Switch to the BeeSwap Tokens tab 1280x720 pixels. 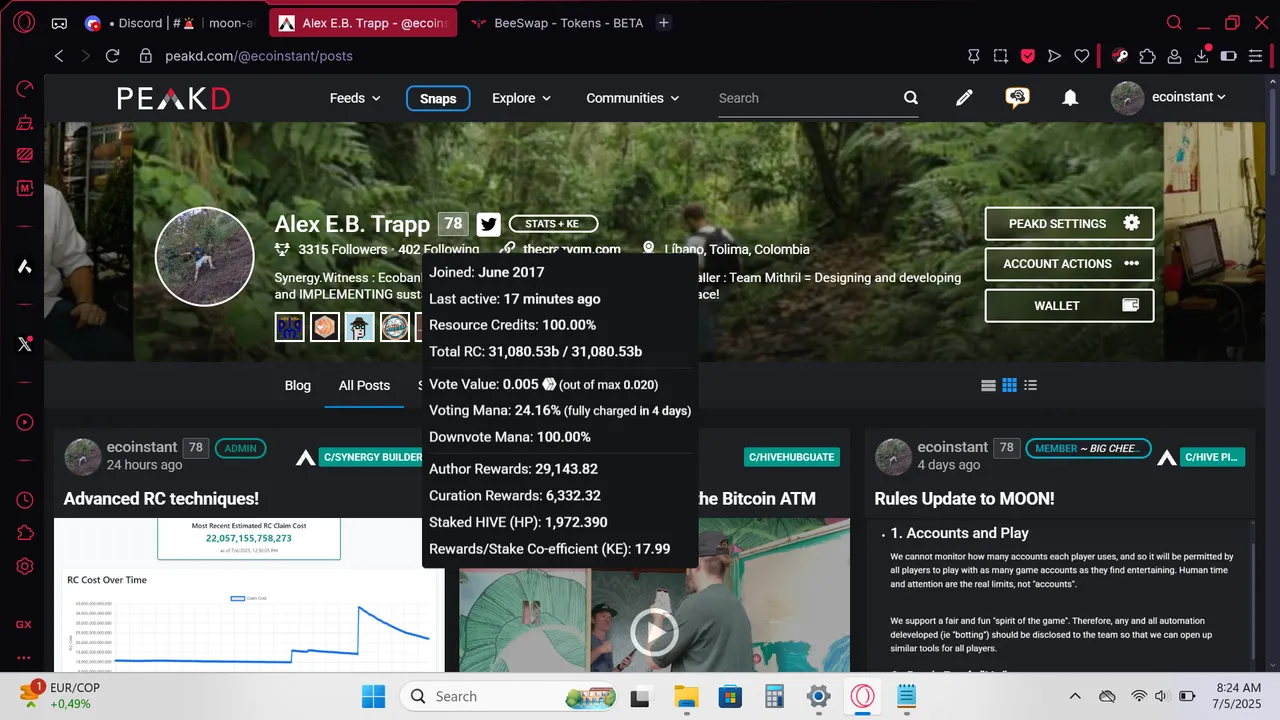coord(558,23)
